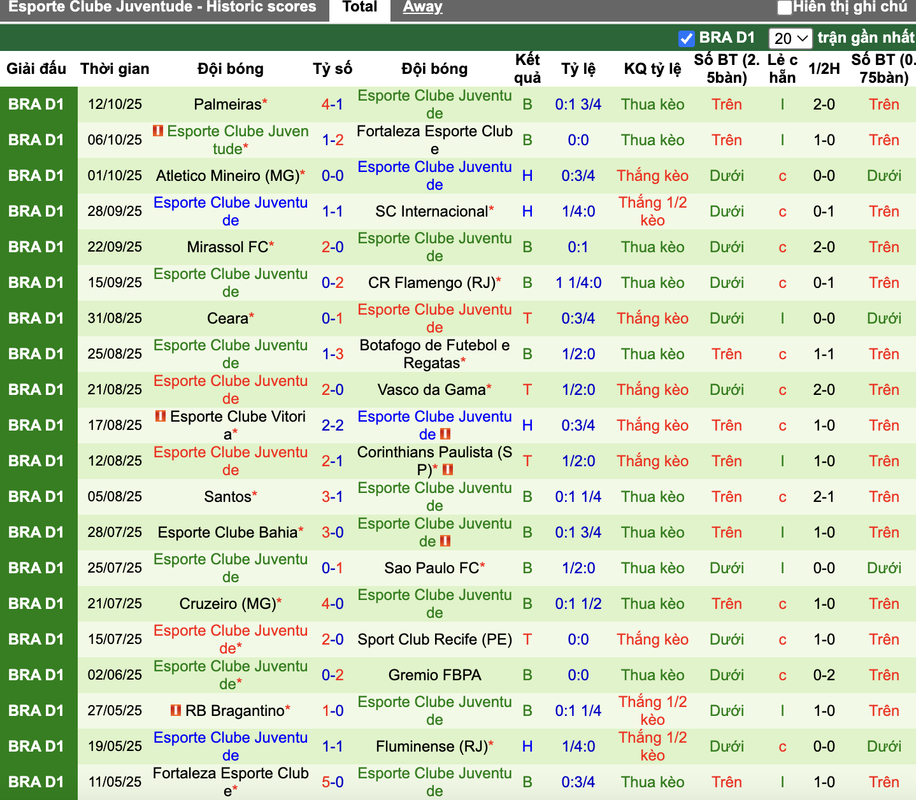The image size is (916, 800).
Task: Open Fluminense (RJ) team link
Action: point(431,746)
